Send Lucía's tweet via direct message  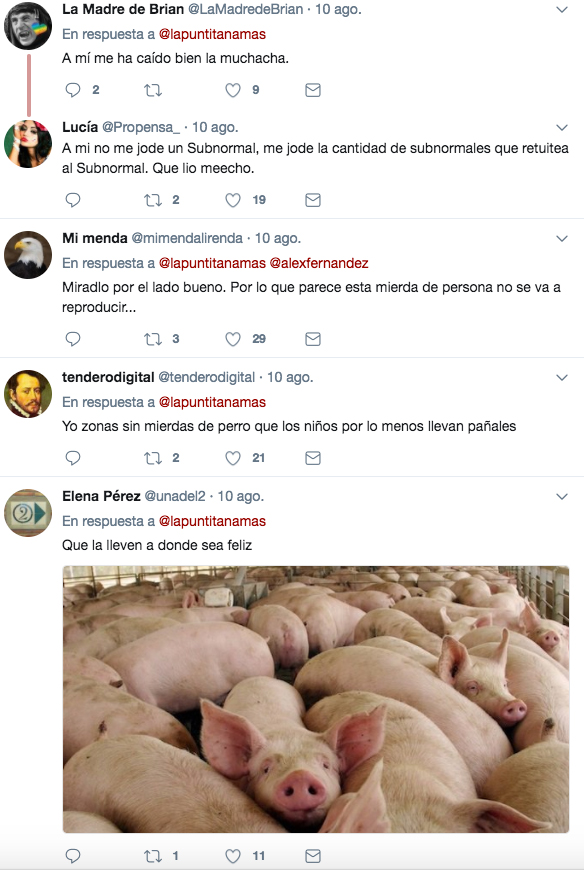tap(313, 200)
